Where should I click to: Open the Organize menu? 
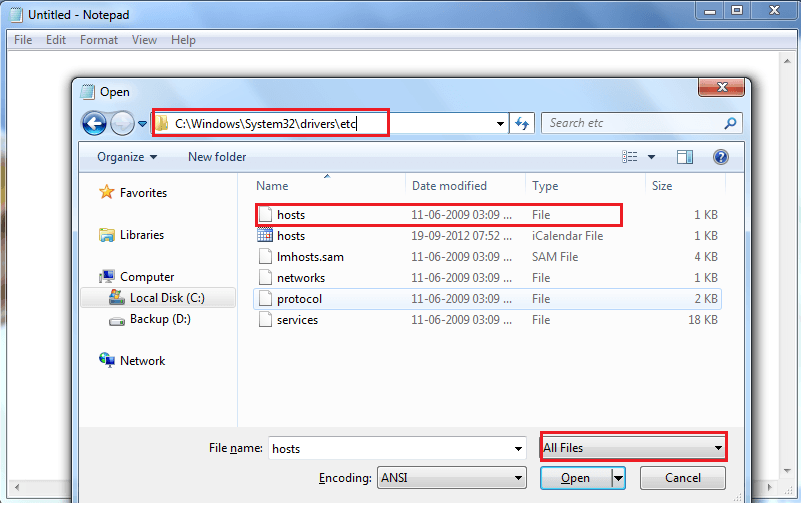pos(127,157)
